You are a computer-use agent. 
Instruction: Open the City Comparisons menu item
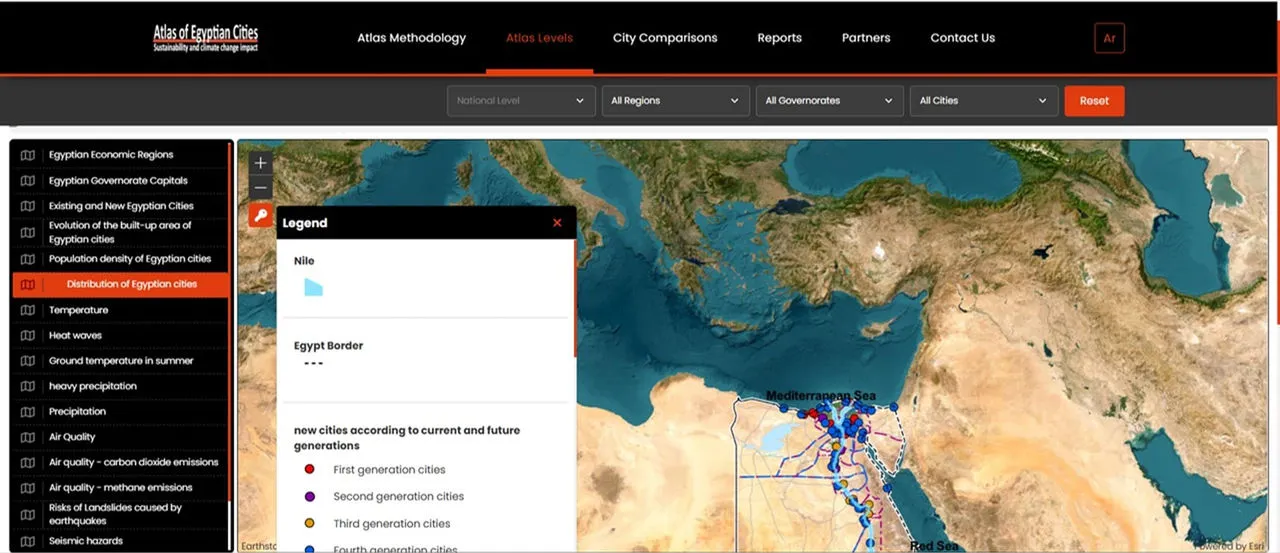point(665,38)
